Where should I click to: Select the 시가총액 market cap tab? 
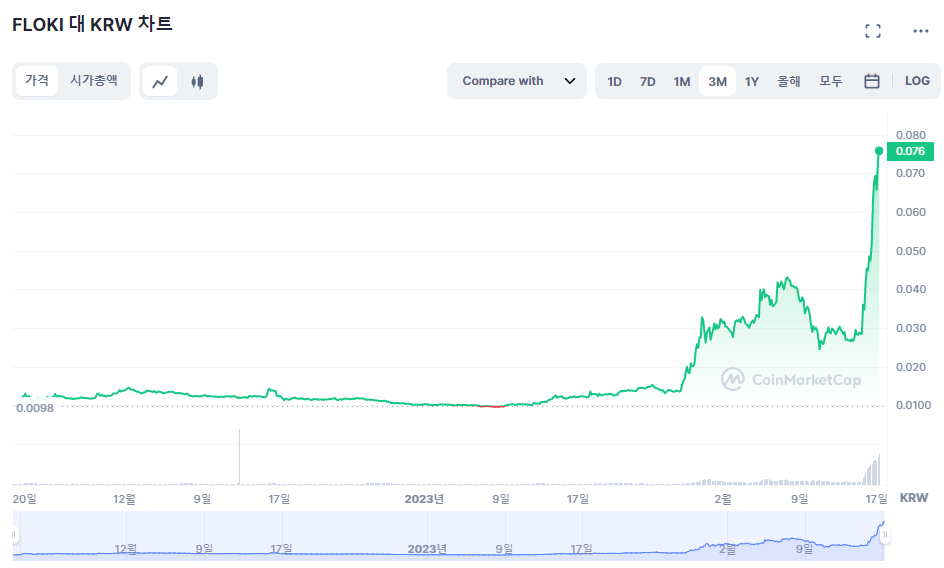click(94, 80)
